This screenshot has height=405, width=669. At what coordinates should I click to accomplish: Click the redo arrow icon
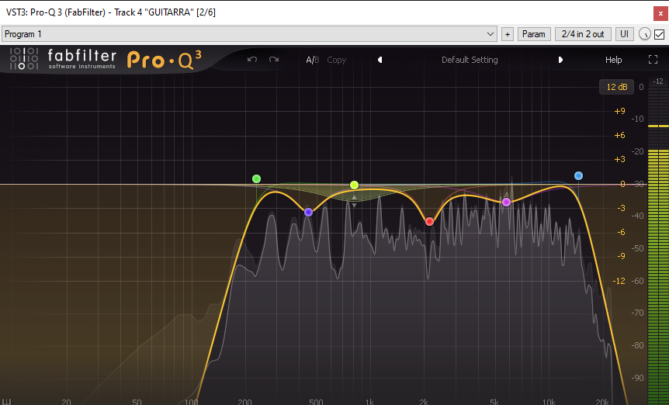[274, 60]
